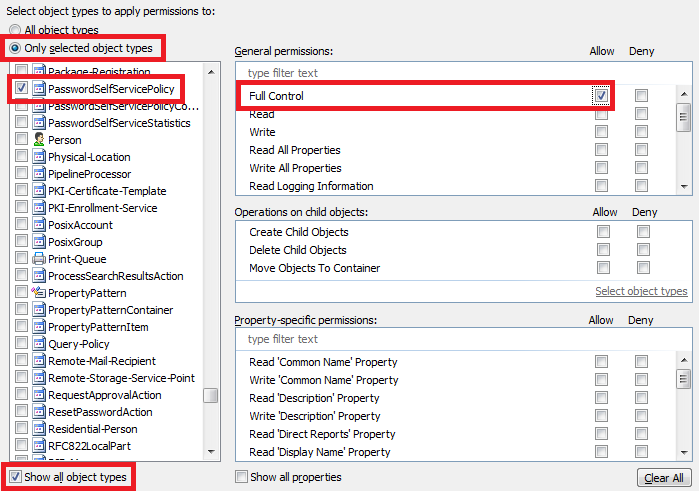
Task: Uncheck the PasswordSelfServicePolicy checkbox
Action: point(22,89)
